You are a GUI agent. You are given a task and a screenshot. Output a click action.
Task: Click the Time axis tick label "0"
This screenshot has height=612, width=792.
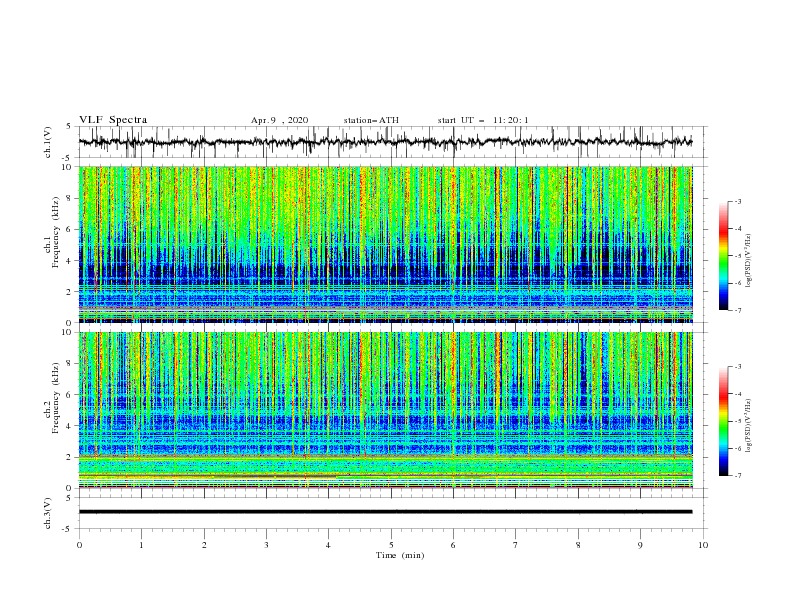pos(79,545)
